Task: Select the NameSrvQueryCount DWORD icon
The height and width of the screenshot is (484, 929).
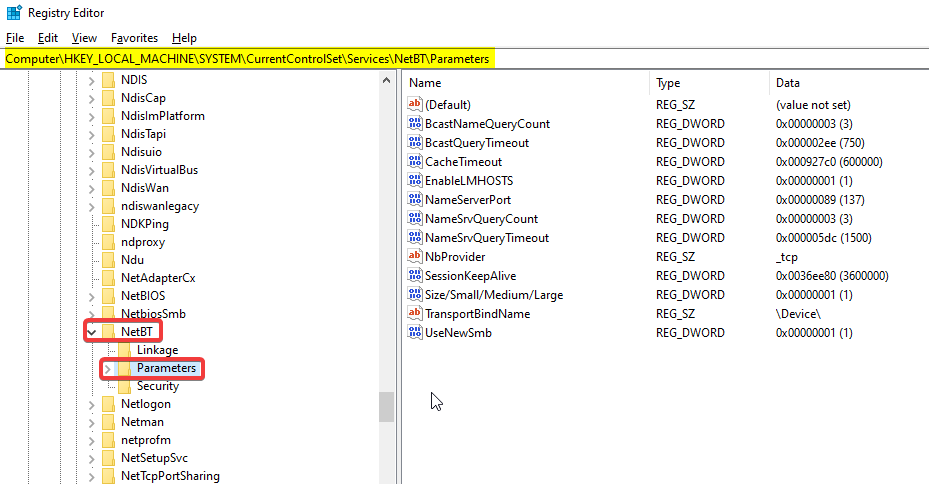Action: (415, 218)
